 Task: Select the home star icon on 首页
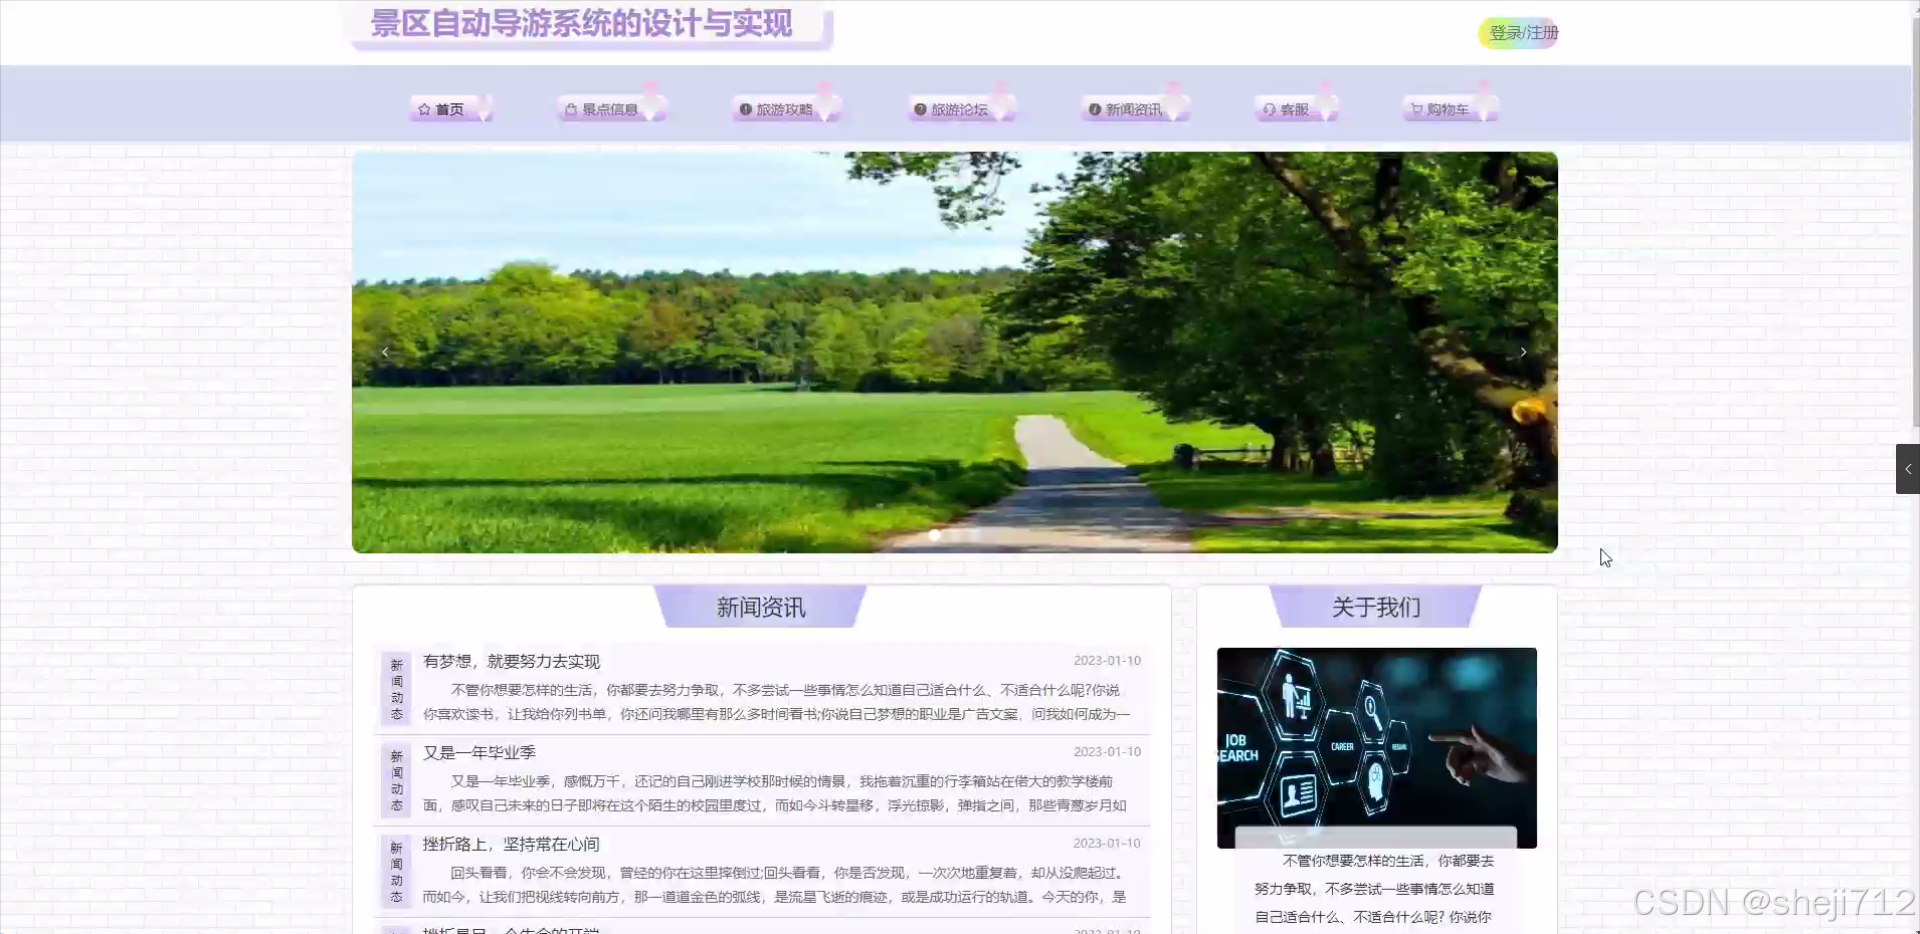[423, 108]
